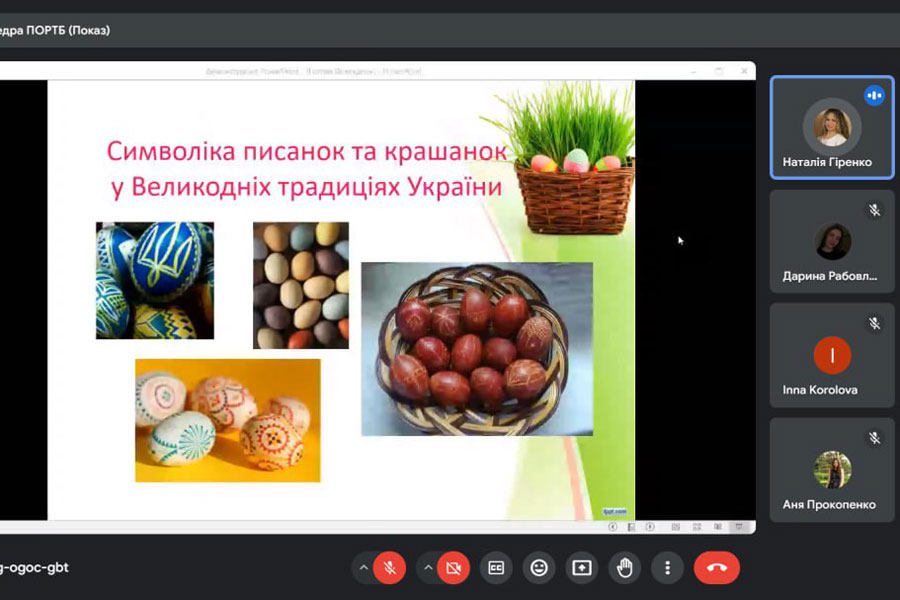Select Inna Korolova participant tile
Screen dimensions: 900x600
(x=832, y=355)
